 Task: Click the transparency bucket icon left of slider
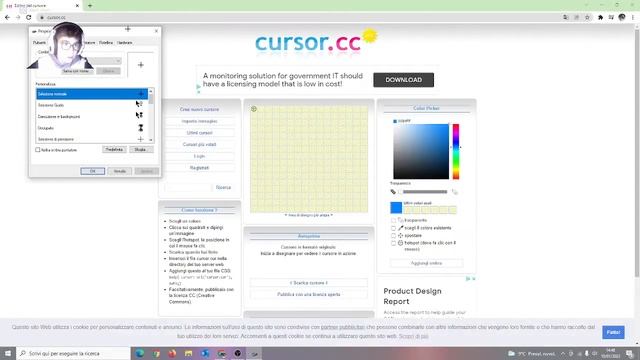click(x=393, y=192)
